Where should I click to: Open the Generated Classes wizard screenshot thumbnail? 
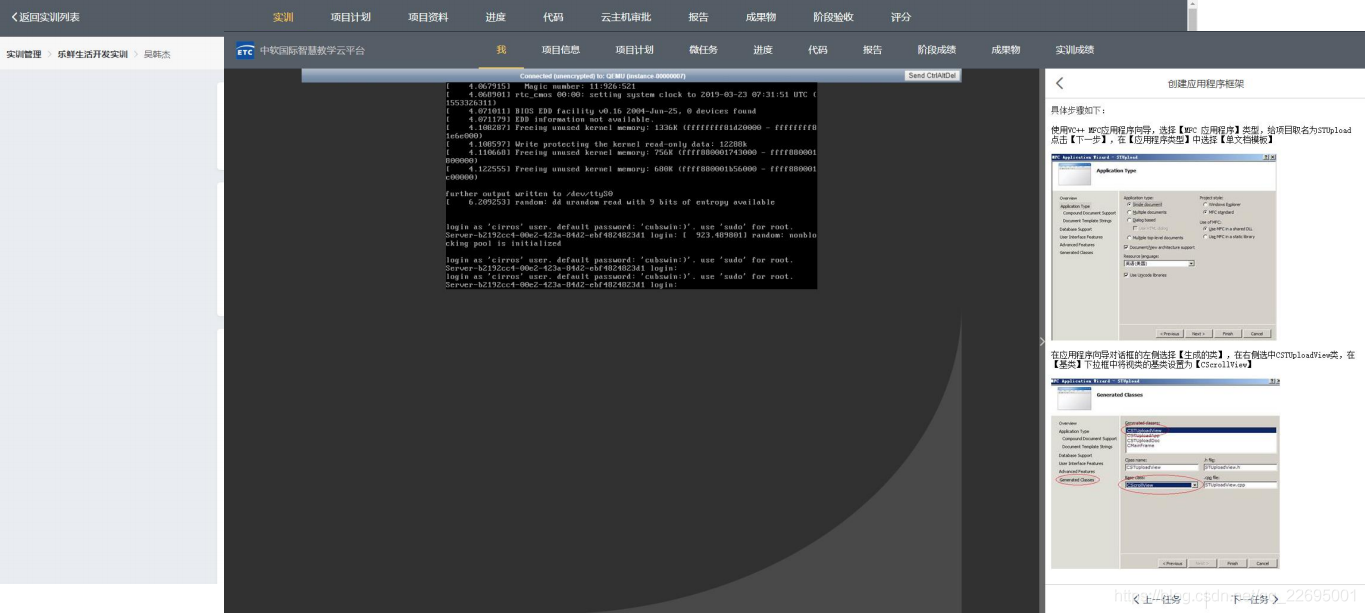point(1165,473)
